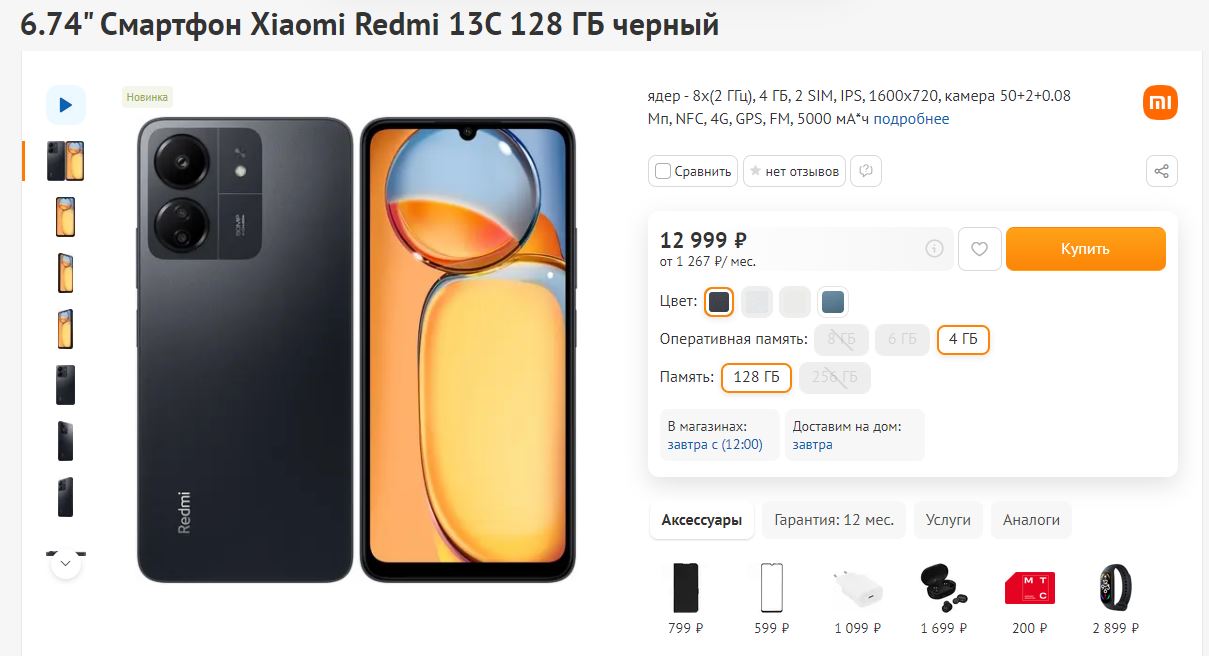Pick the blue color swatch

tap(831, 301)
